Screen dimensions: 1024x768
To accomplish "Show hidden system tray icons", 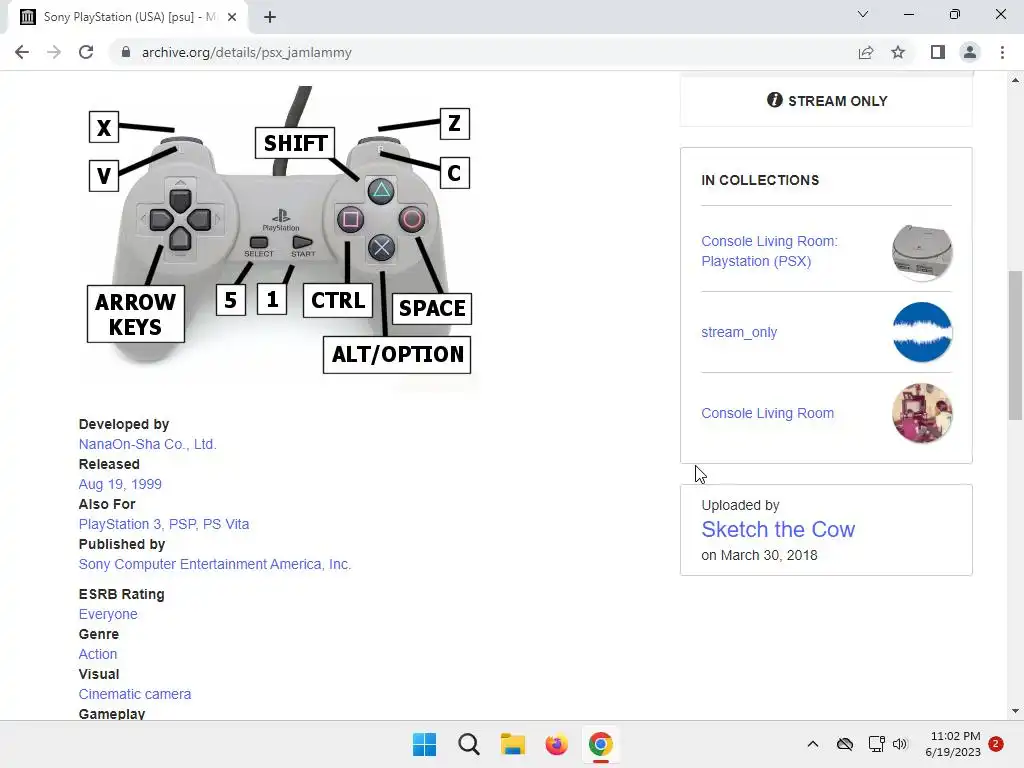I will coord(812,744).
